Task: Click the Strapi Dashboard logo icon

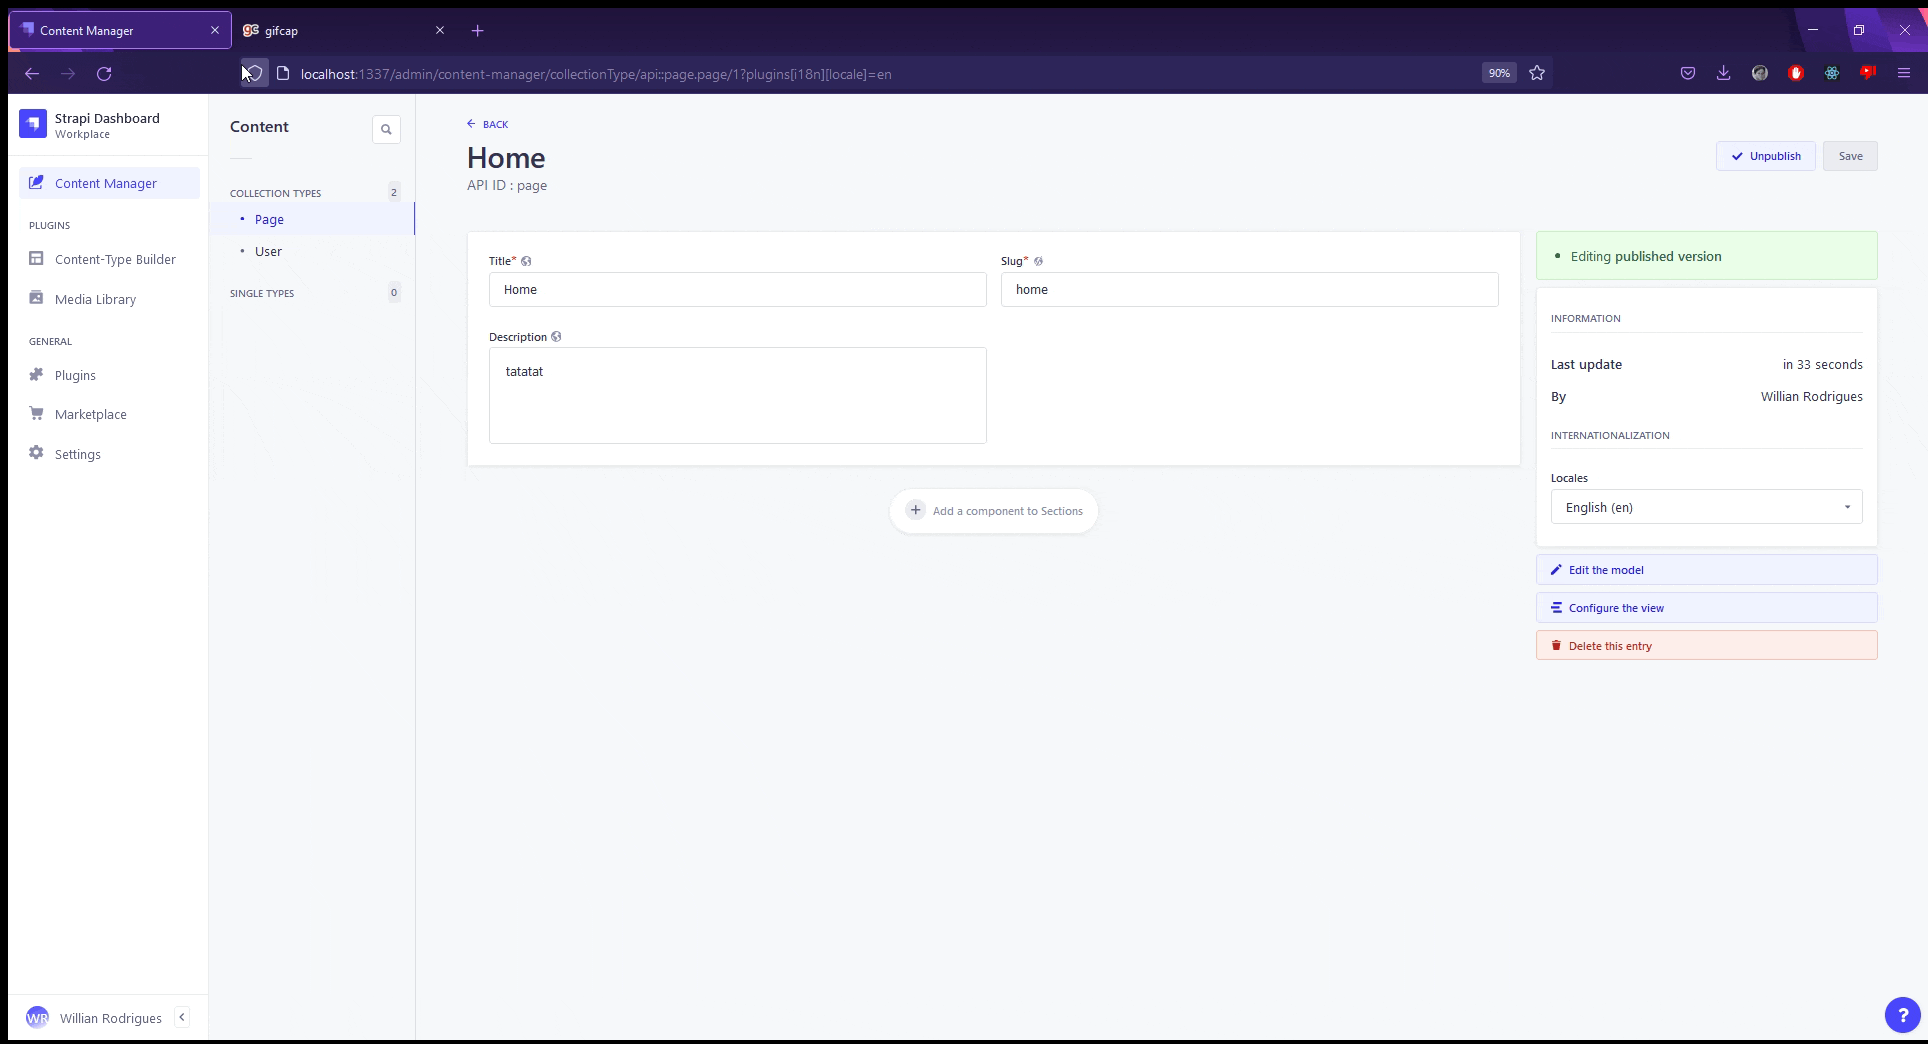Action: click(33, 124)
